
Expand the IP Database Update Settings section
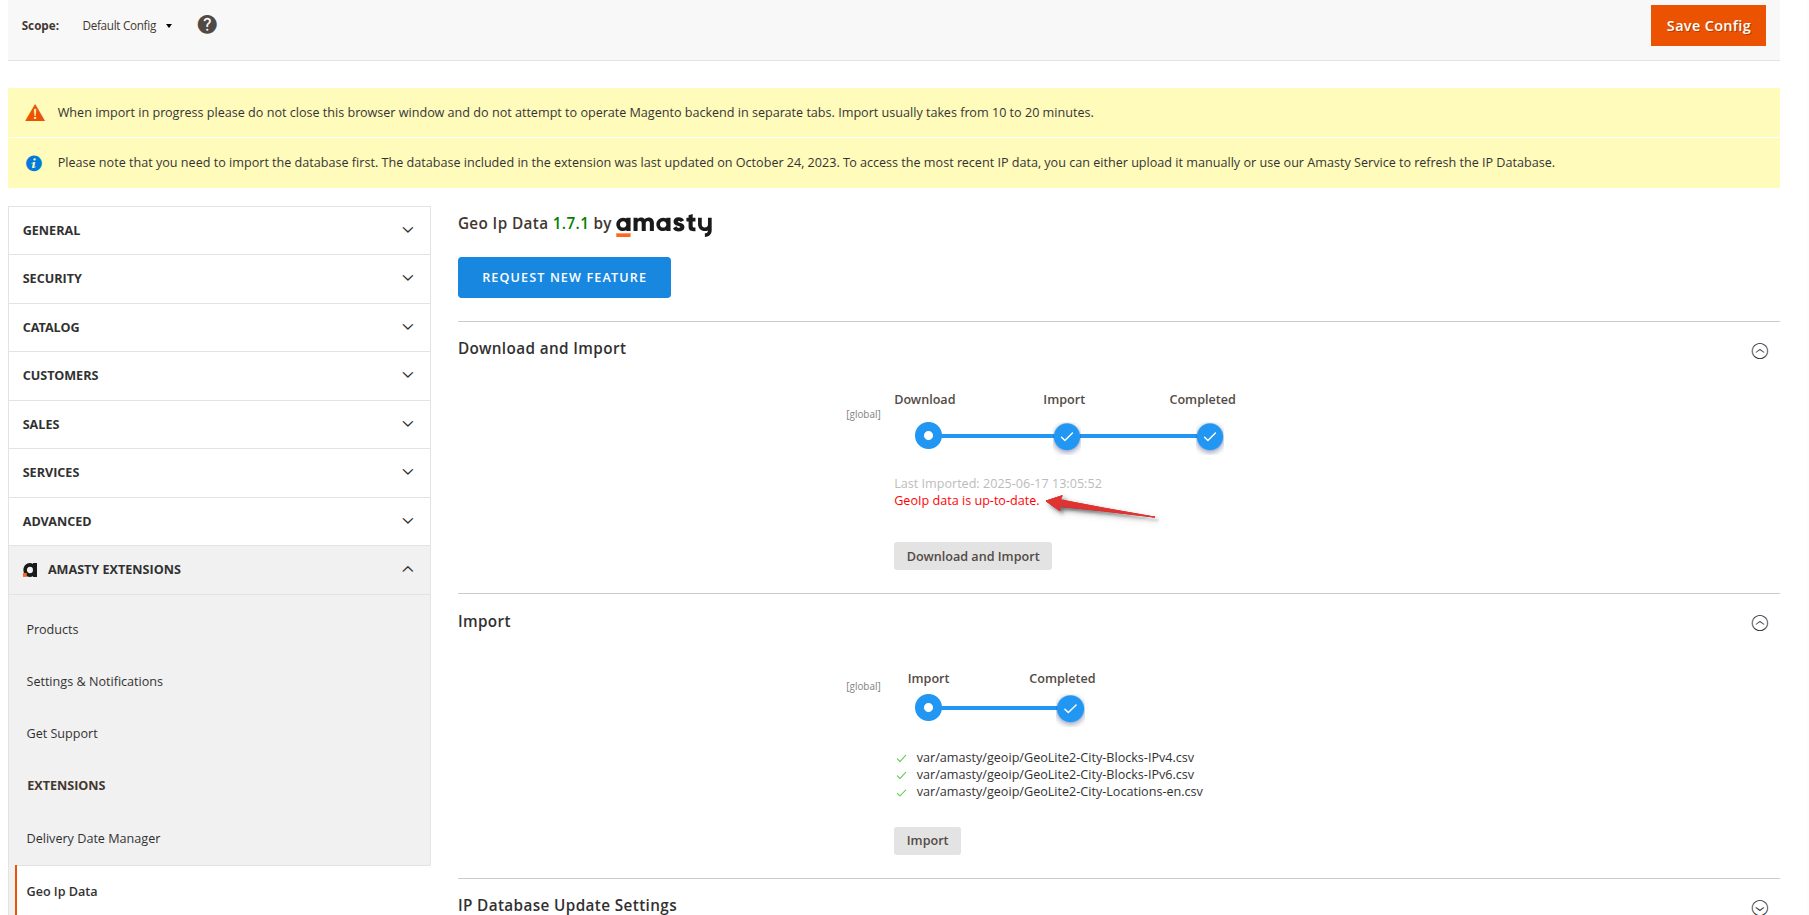coord(1760,907)
